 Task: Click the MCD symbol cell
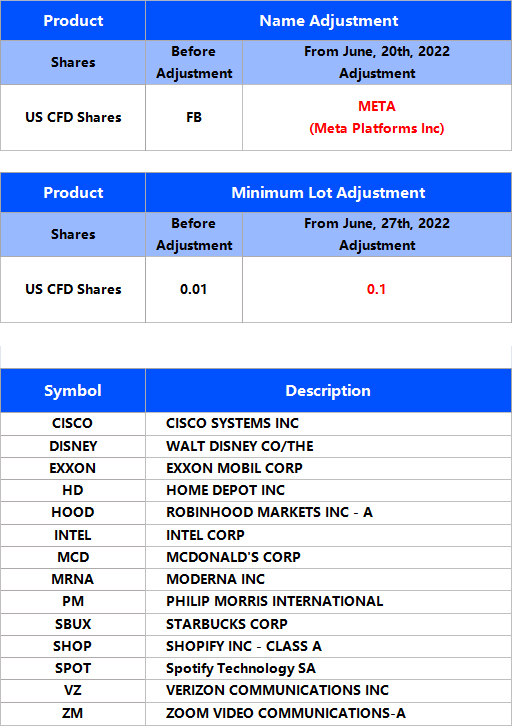click(73, 557)
